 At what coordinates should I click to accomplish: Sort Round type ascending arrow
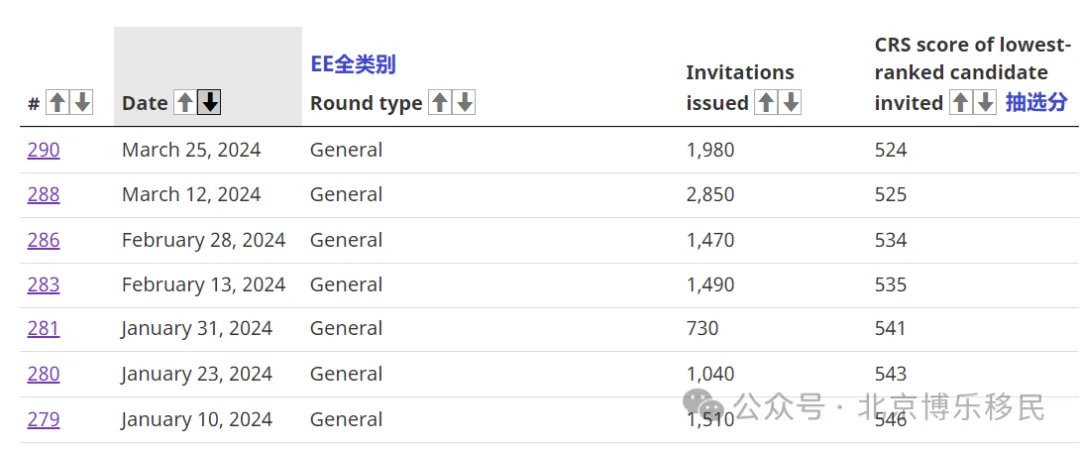click(x=439, y=102)
